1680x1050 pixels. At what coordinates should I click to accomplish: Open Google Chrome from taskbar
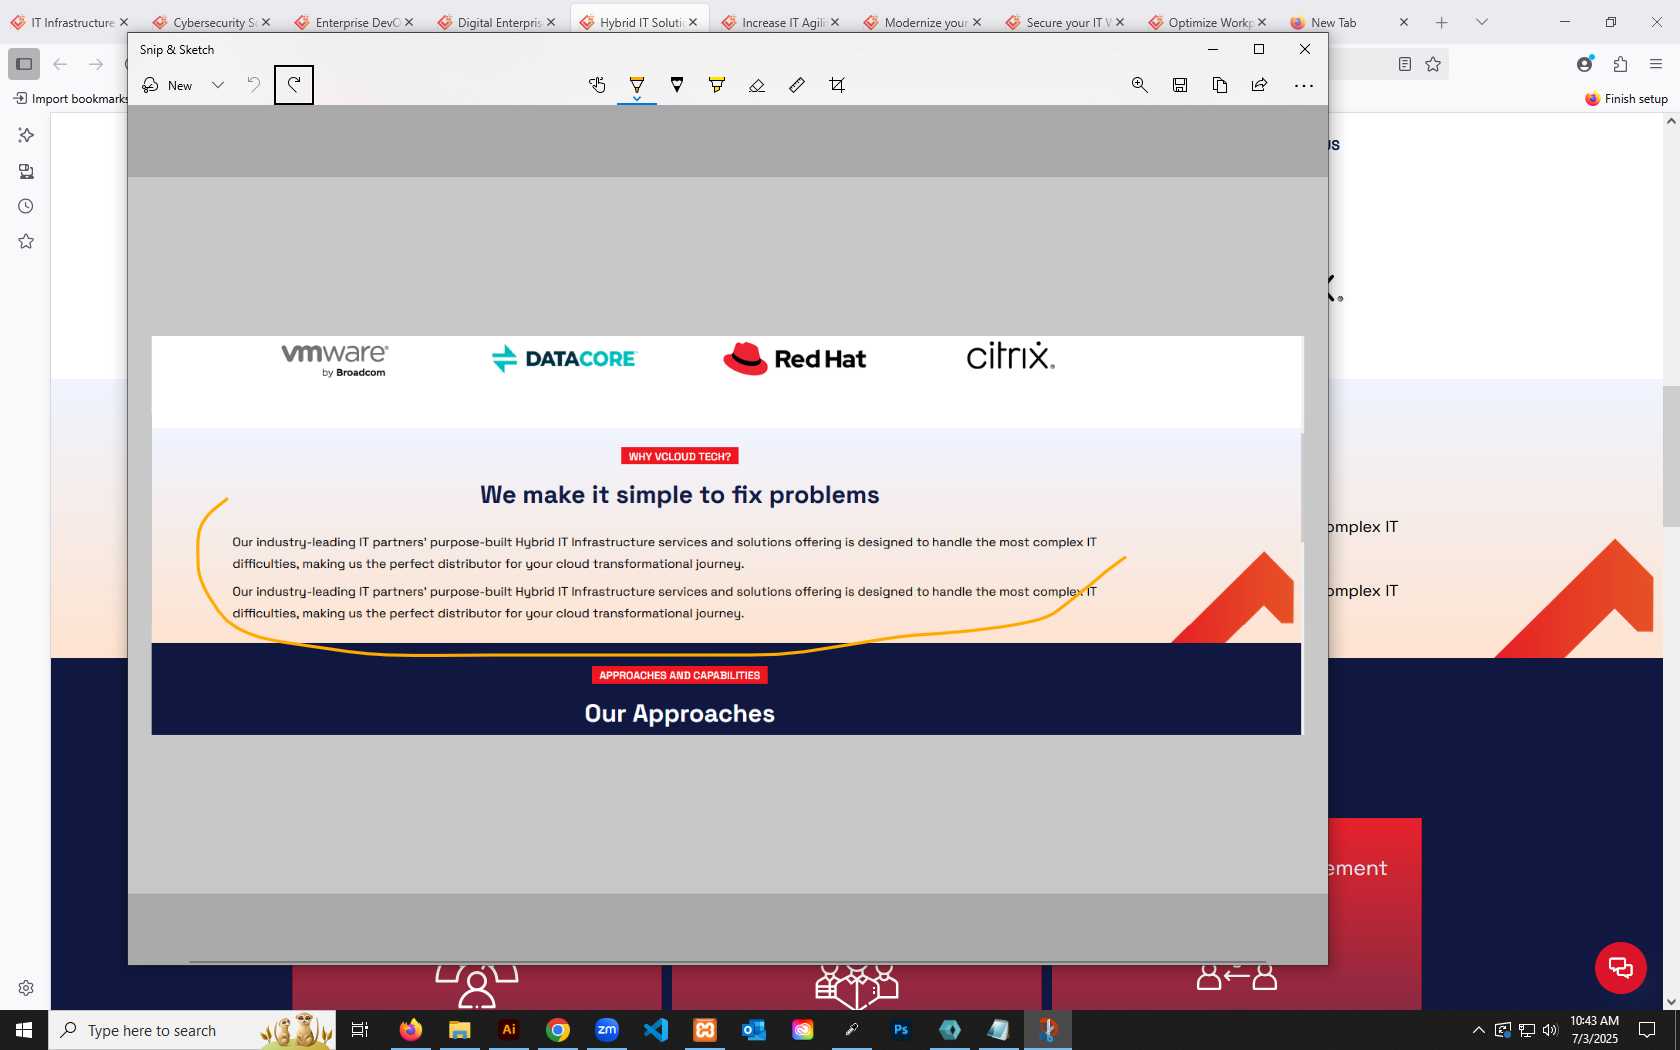(558, 1030)
